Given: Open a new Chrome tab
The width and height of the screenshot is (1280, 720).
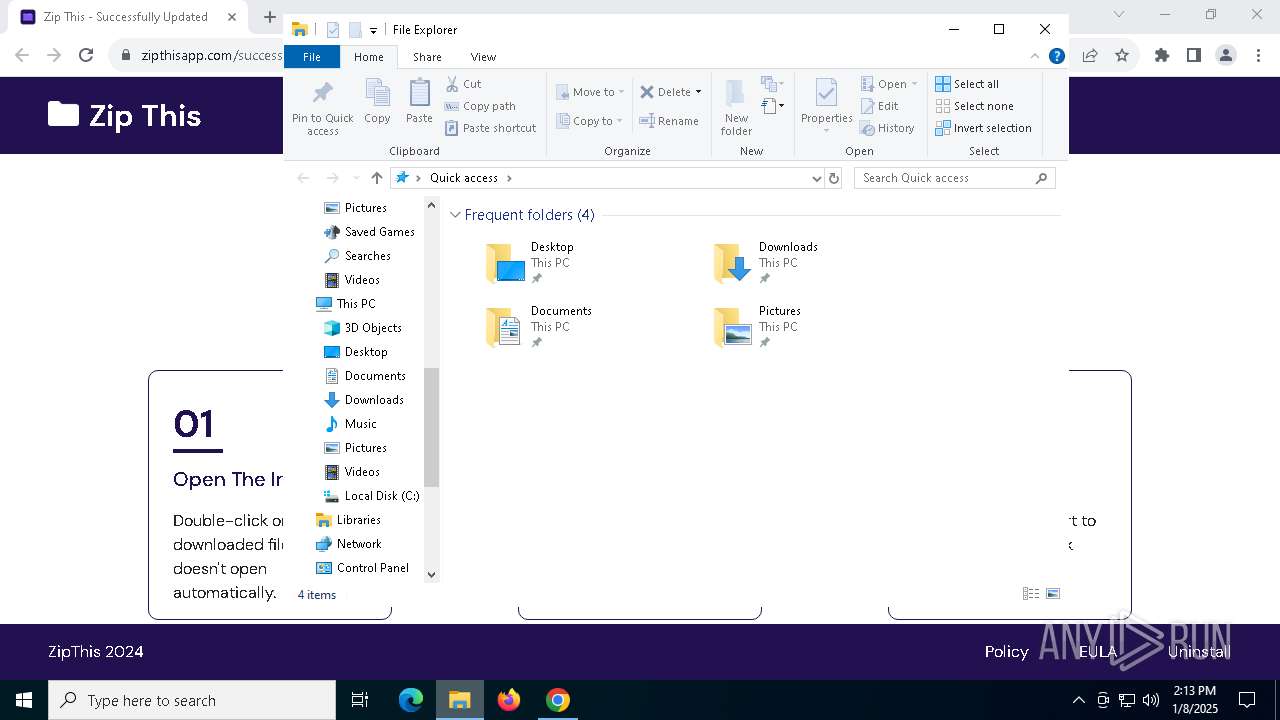Looking at the screenshot, I should click(270, 17).
